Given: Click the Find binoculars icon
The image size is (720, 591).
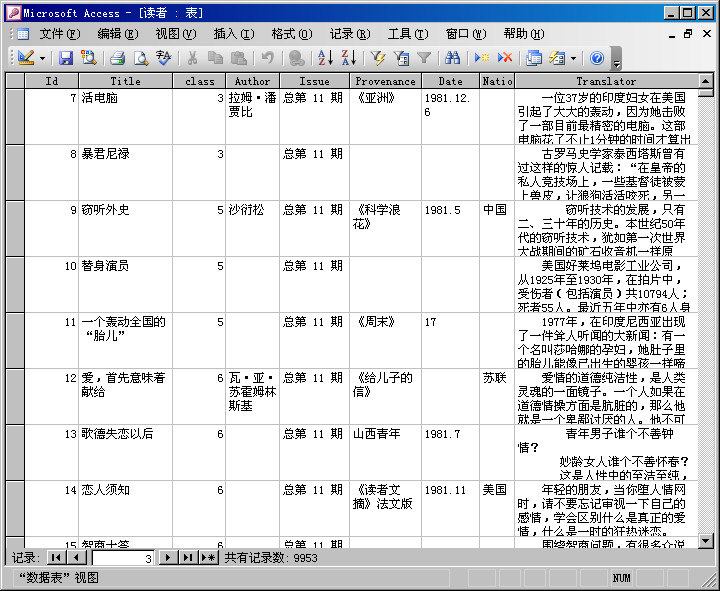Looking at the screenshot, I should pos(453,59).
